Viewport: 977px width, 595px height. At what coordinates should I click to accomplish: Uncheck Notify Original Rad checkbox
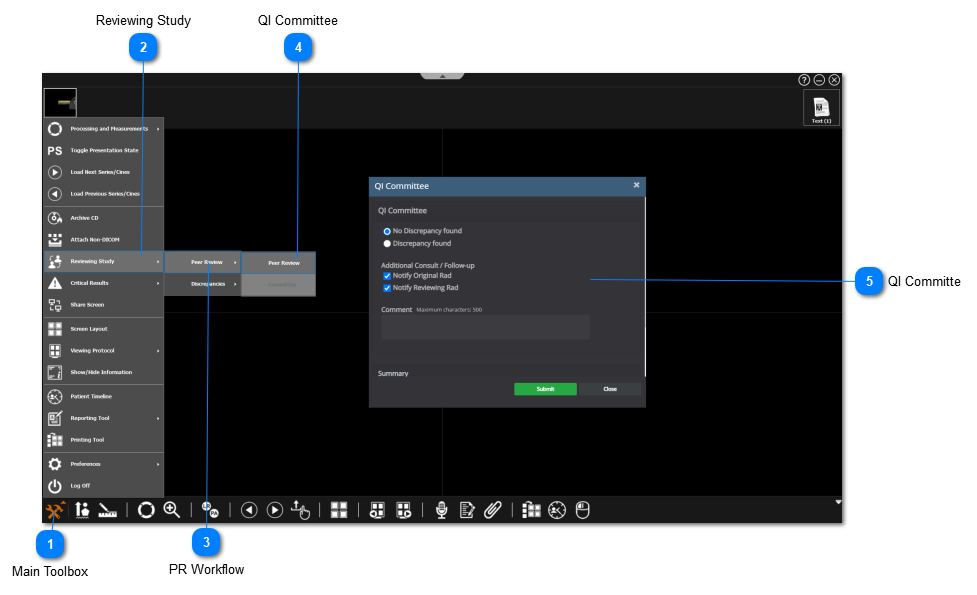pyautogui.click(x=388, y=276)
